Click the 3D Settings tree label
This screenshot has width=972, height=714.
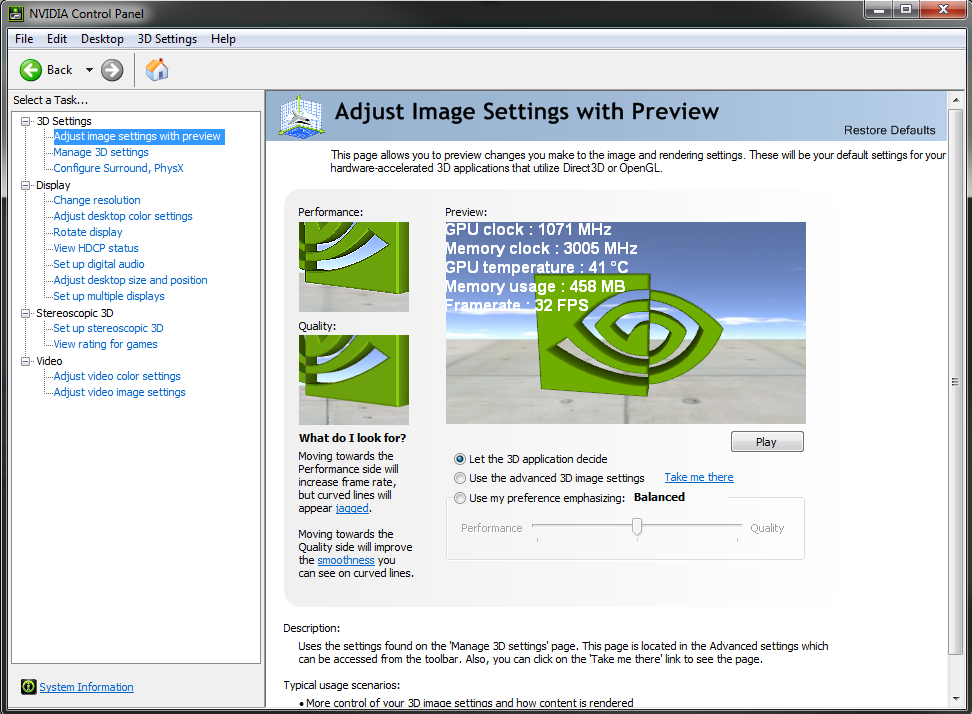pos(64,121)
